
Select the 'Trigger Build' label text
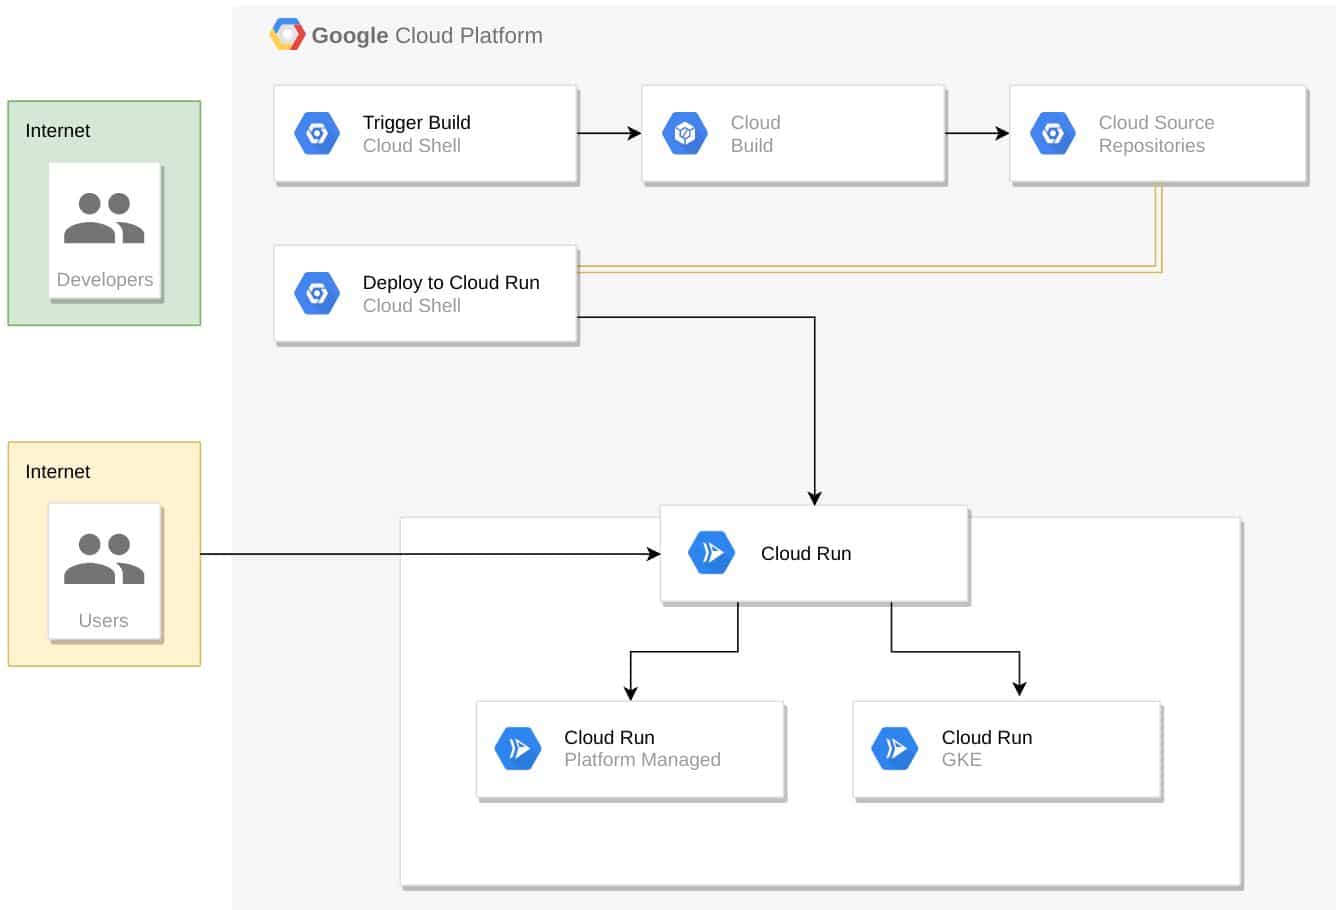416,122
